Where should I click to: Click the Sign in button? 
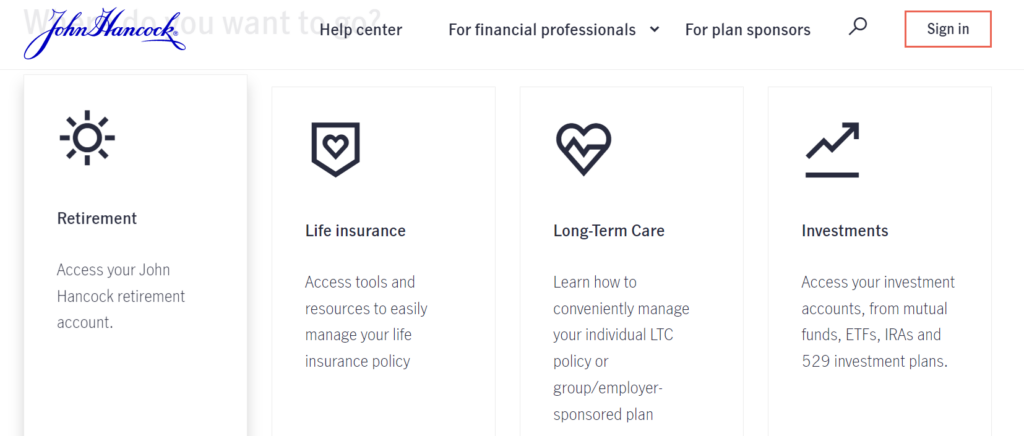click(x=948, y=29)
